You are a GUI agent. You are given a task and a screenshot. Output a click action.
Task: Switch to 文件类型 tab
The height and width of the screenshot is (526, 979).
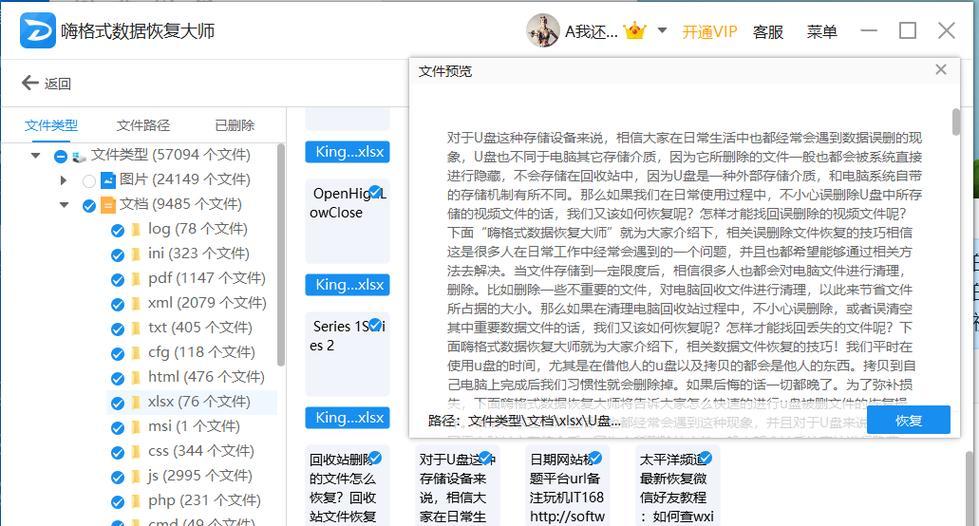pos(51,126)
